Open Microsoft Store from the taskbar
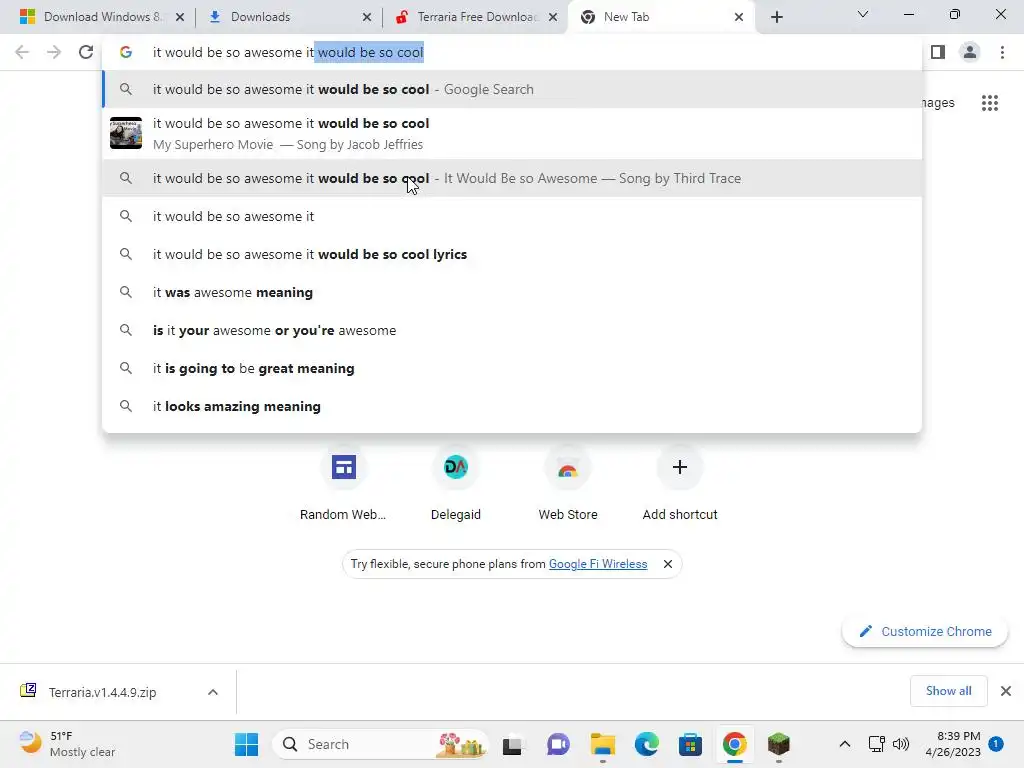Image resolution: width=1024 pixels, height=768 pixels. pos(690,744)
